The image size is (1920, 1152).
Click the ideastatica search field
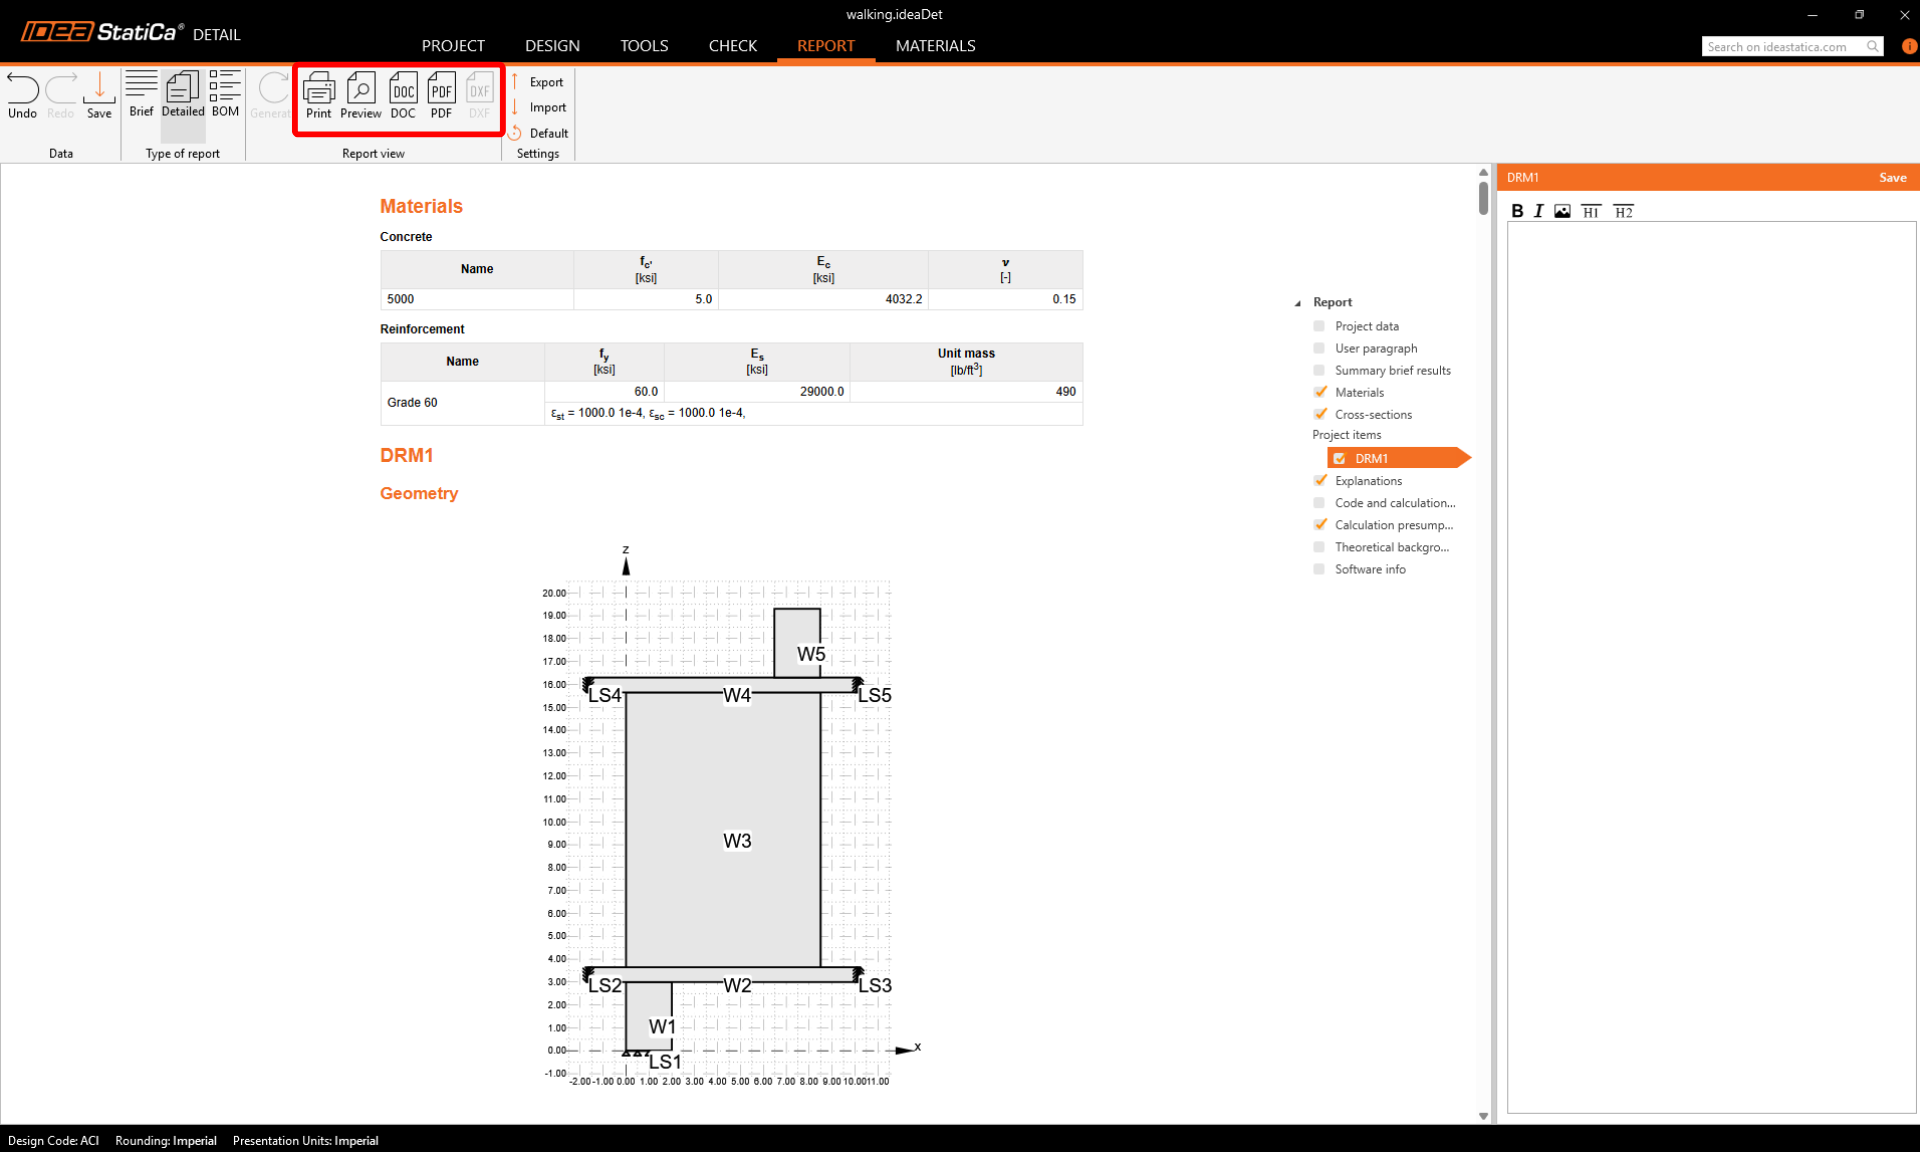tap(1782, 47)
